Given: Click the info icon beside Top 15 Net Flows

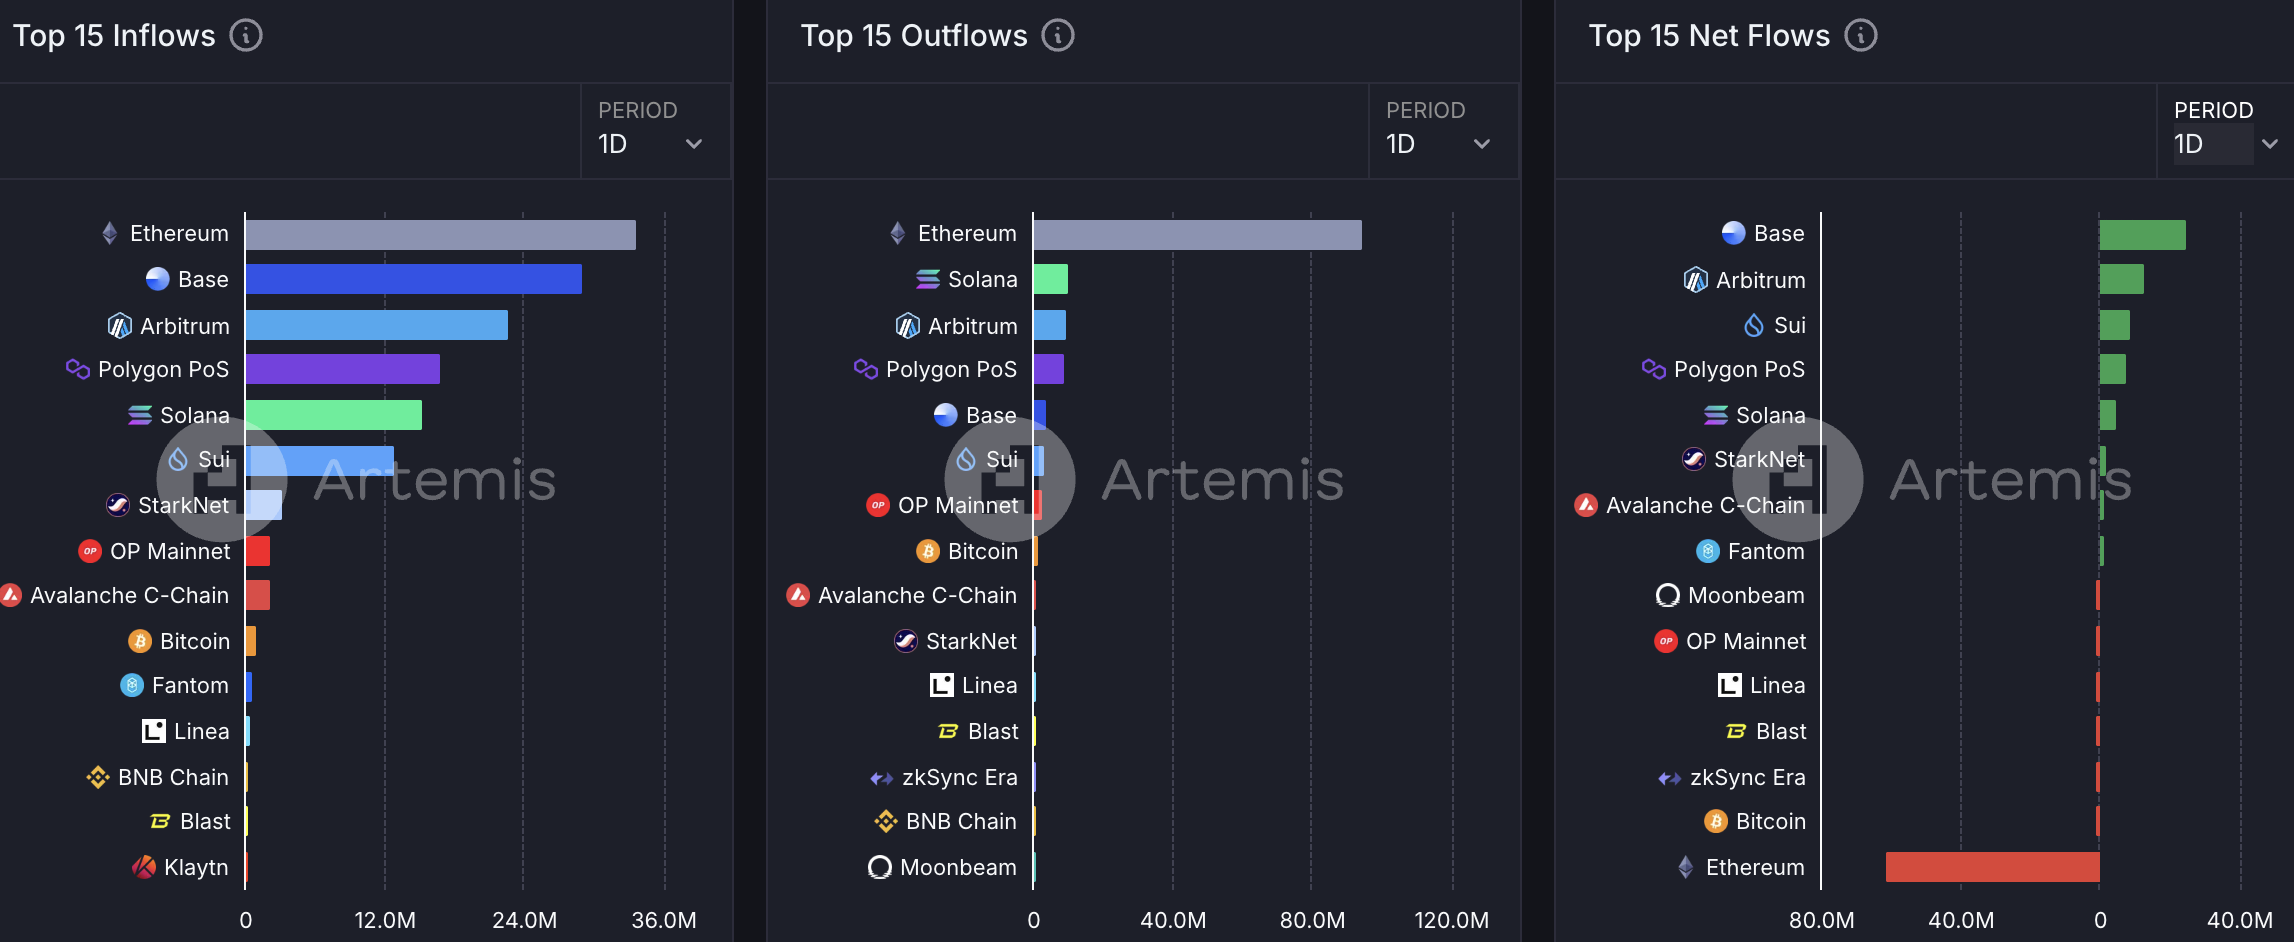Looking at the screenshot, I should click(1861, 36).
